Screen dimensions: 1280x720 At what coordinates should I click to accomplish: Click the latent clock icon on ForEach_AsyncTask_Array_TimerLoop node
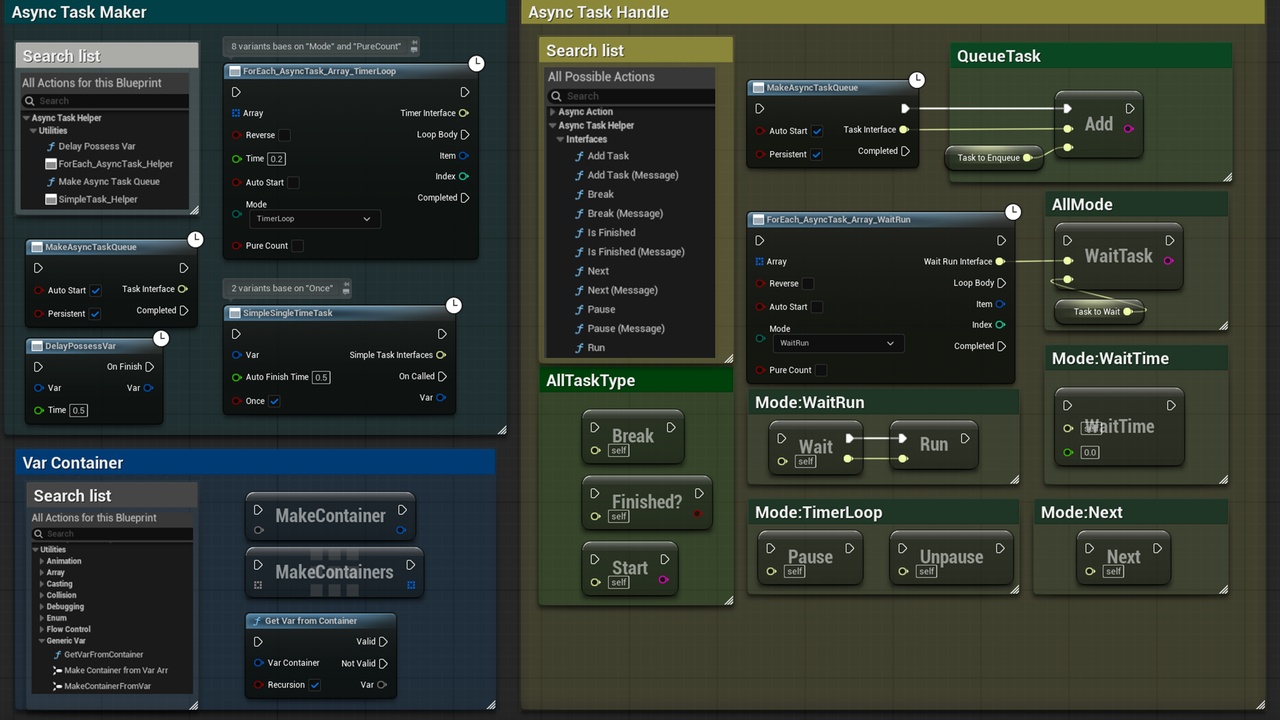(x=477, y=63)
